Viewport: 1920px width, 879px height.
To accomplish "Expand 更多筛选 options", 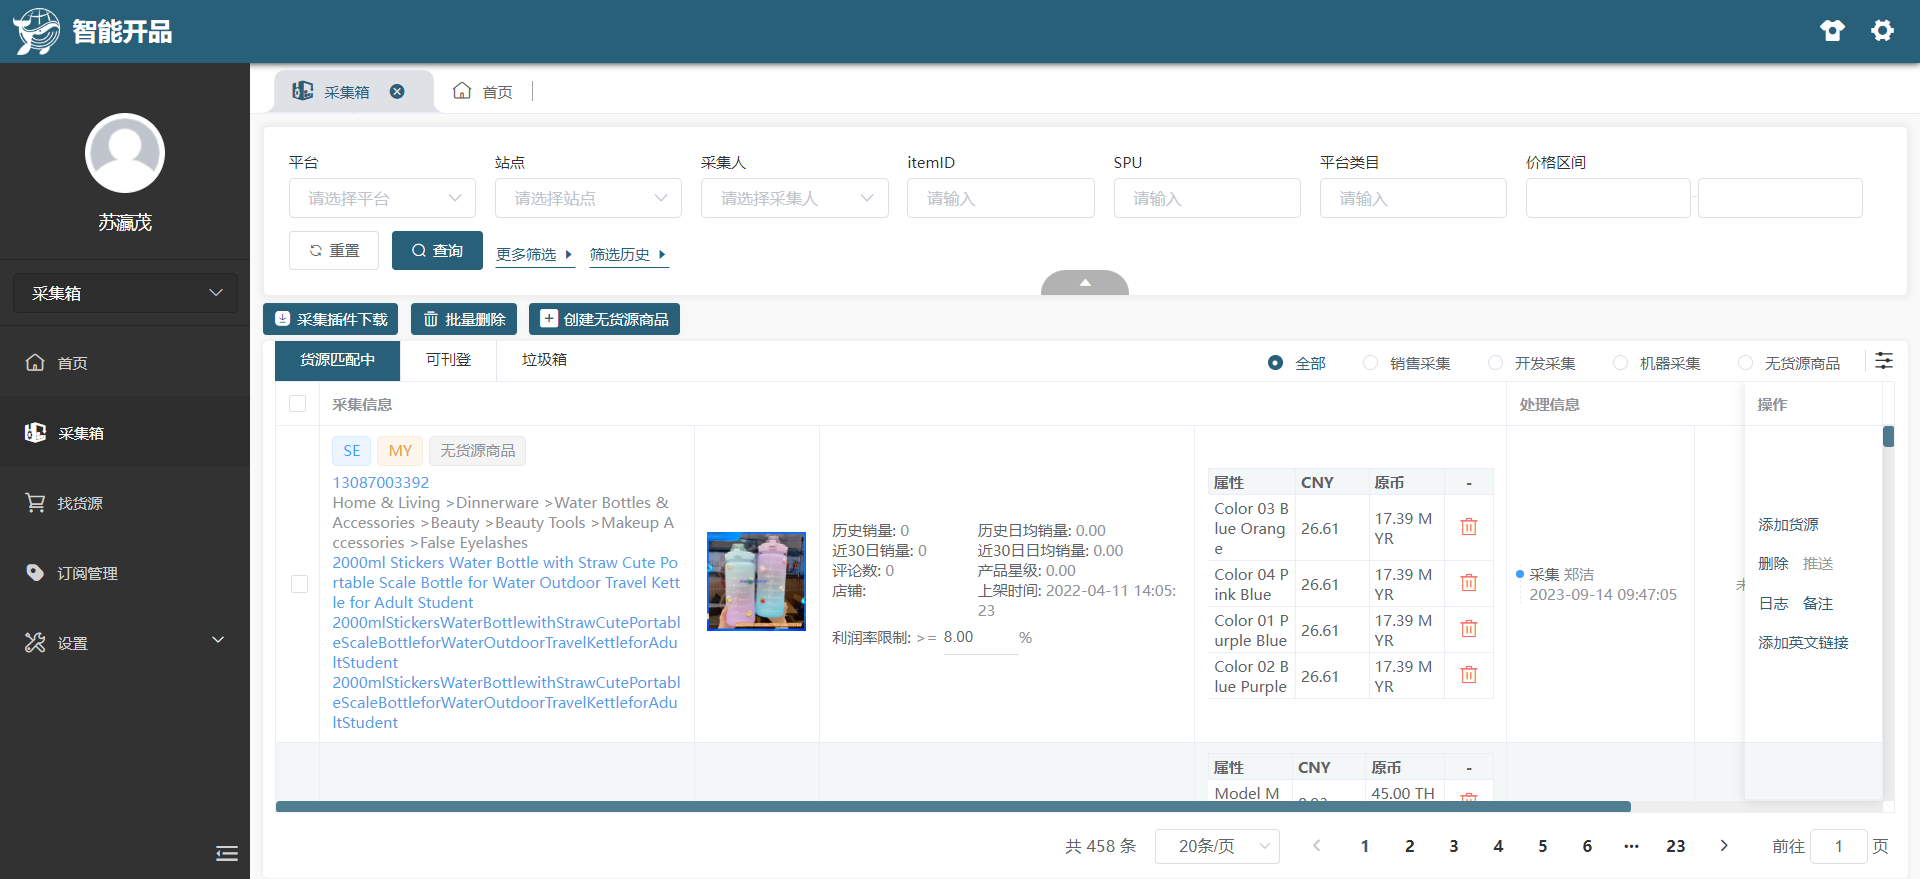I will 535,255.
